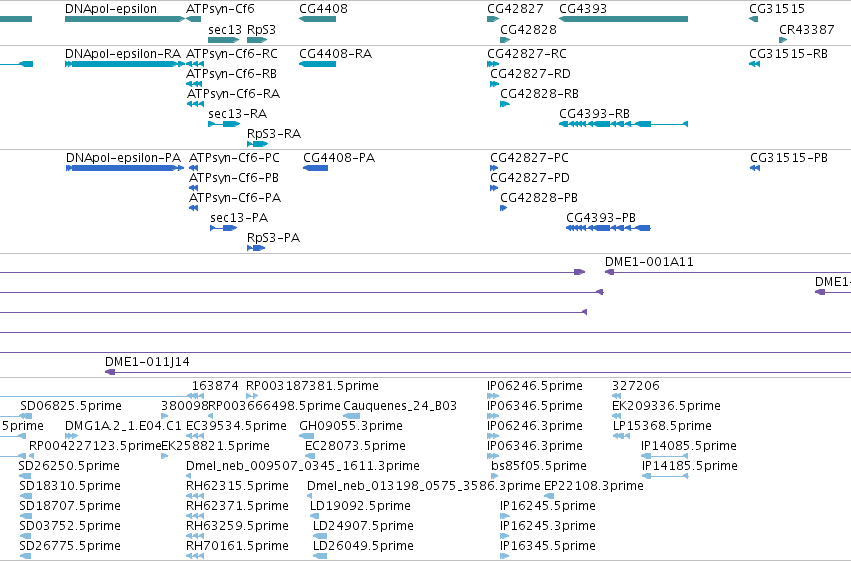Click the ATPsyn-Cf6-RA transcript label
The width and height of the screenshot is (851, 561).
coord(233,94)
